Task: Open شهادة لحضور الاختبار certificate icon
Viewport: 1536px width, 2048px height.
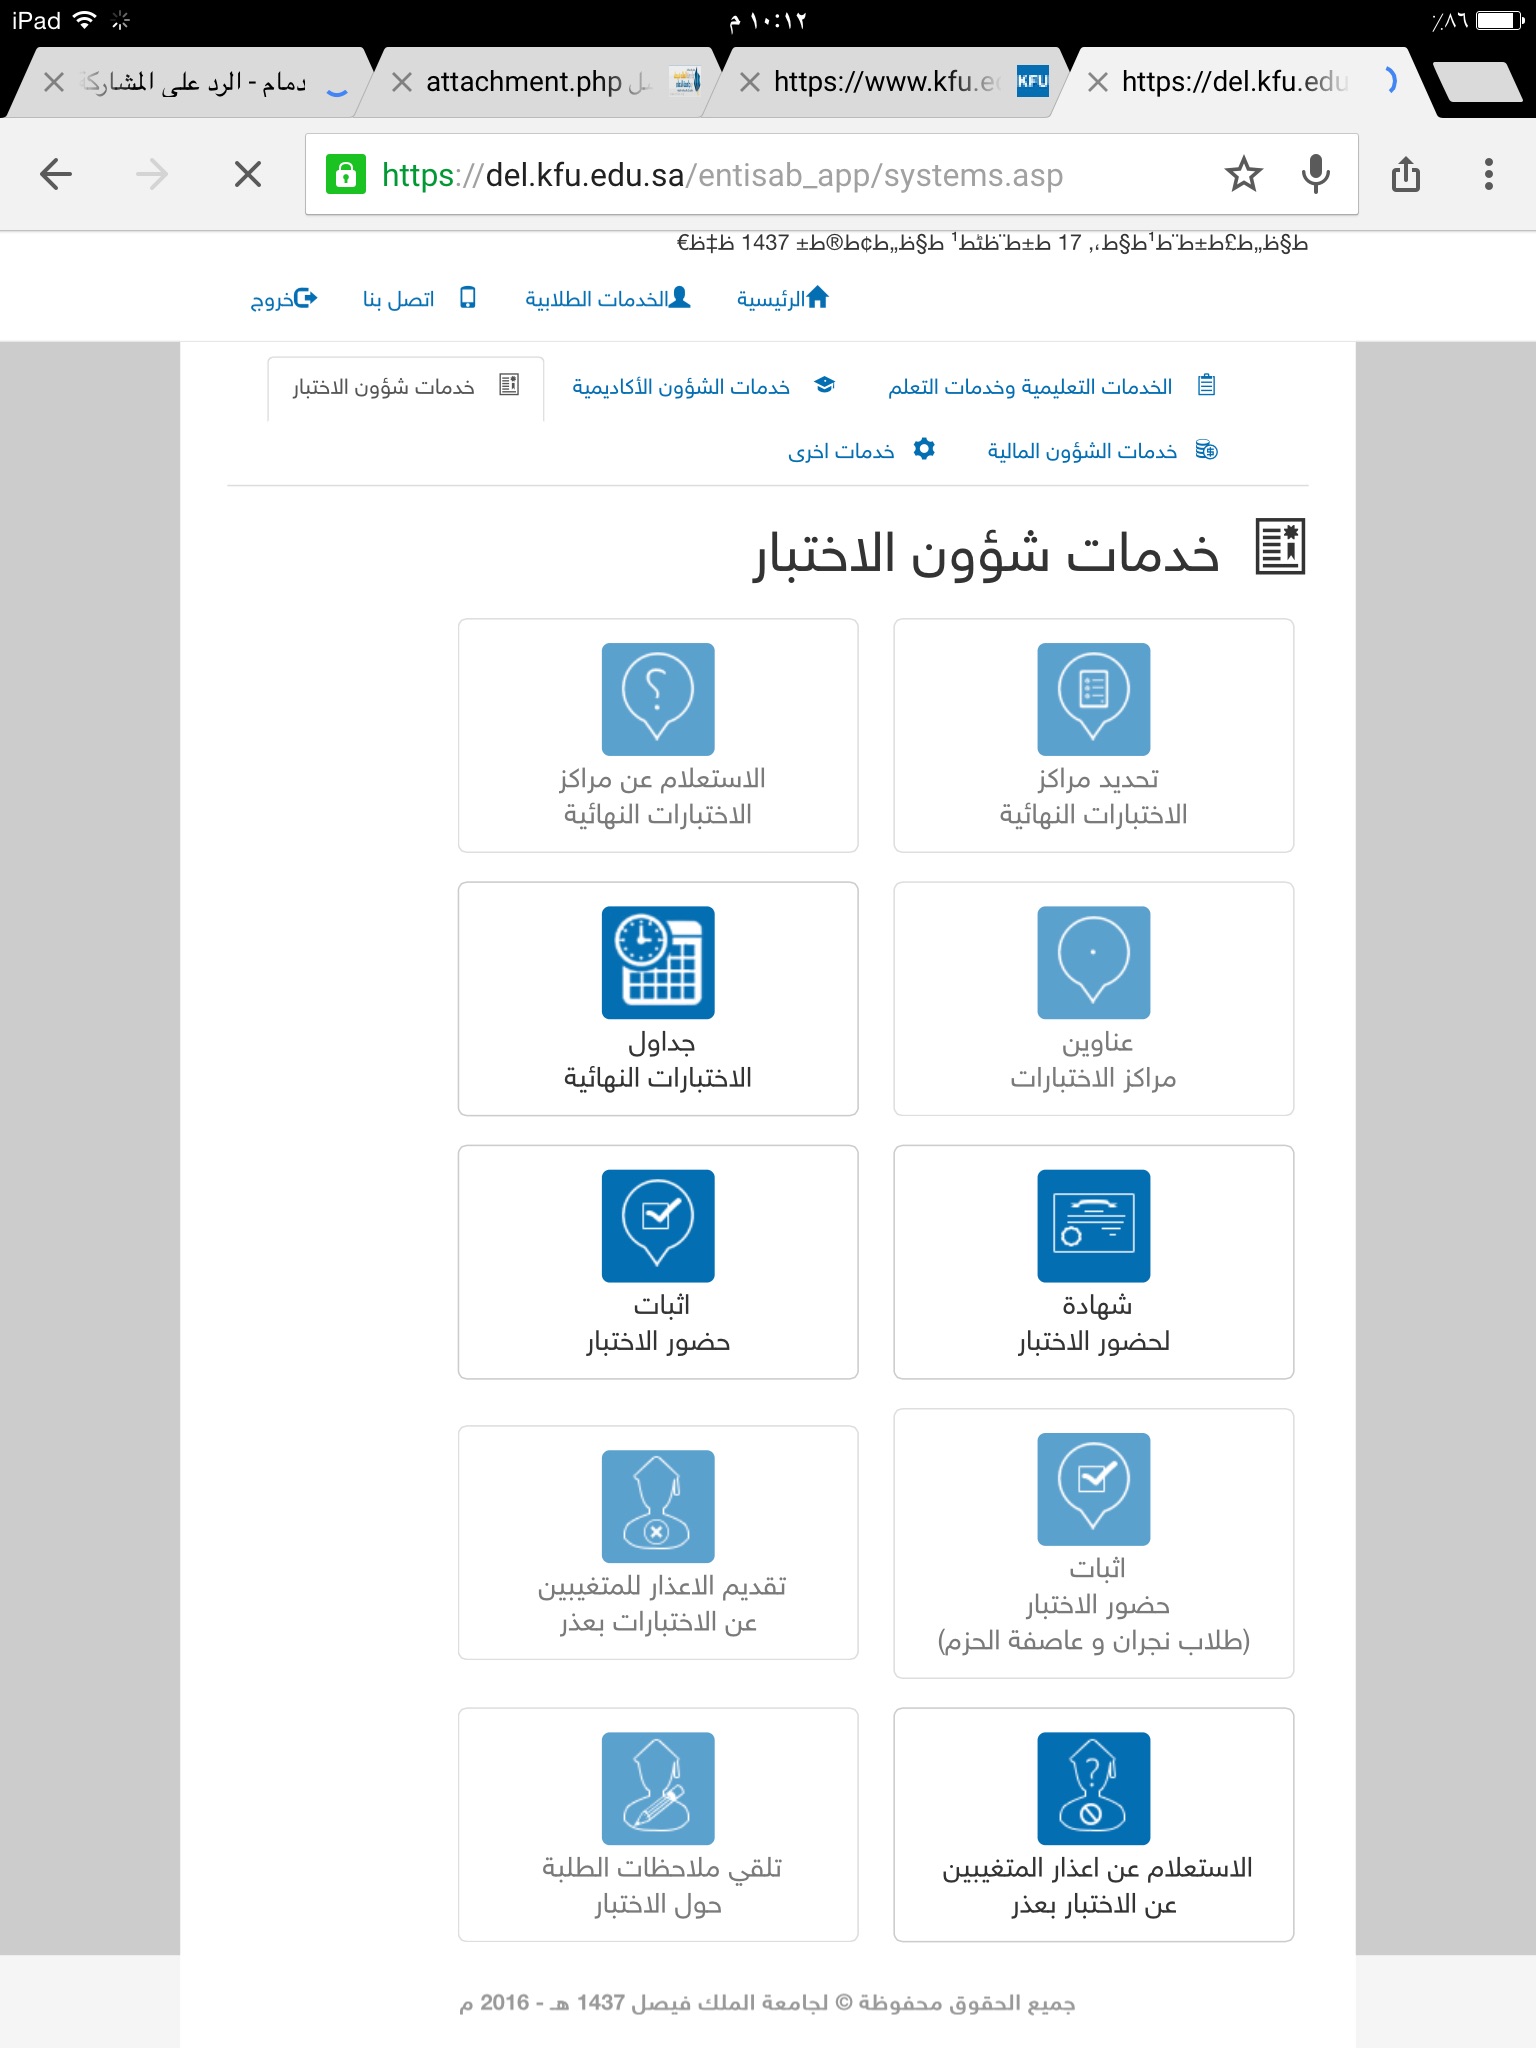Action: pos(1094,1226)
